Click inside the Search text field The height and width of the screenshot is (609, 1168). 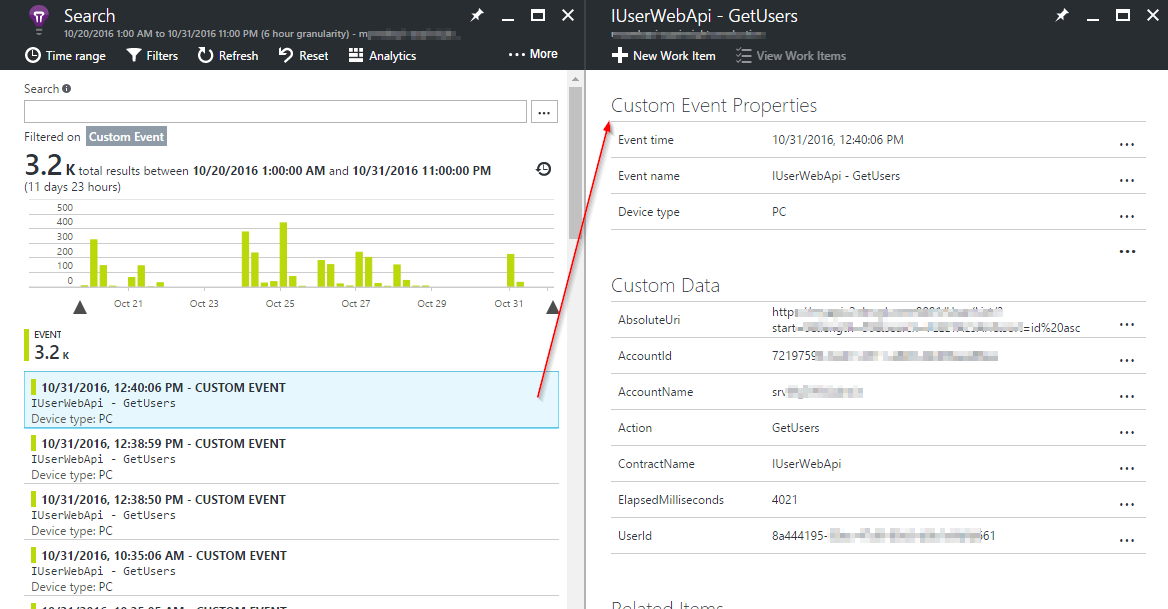(x=275, y=112)
